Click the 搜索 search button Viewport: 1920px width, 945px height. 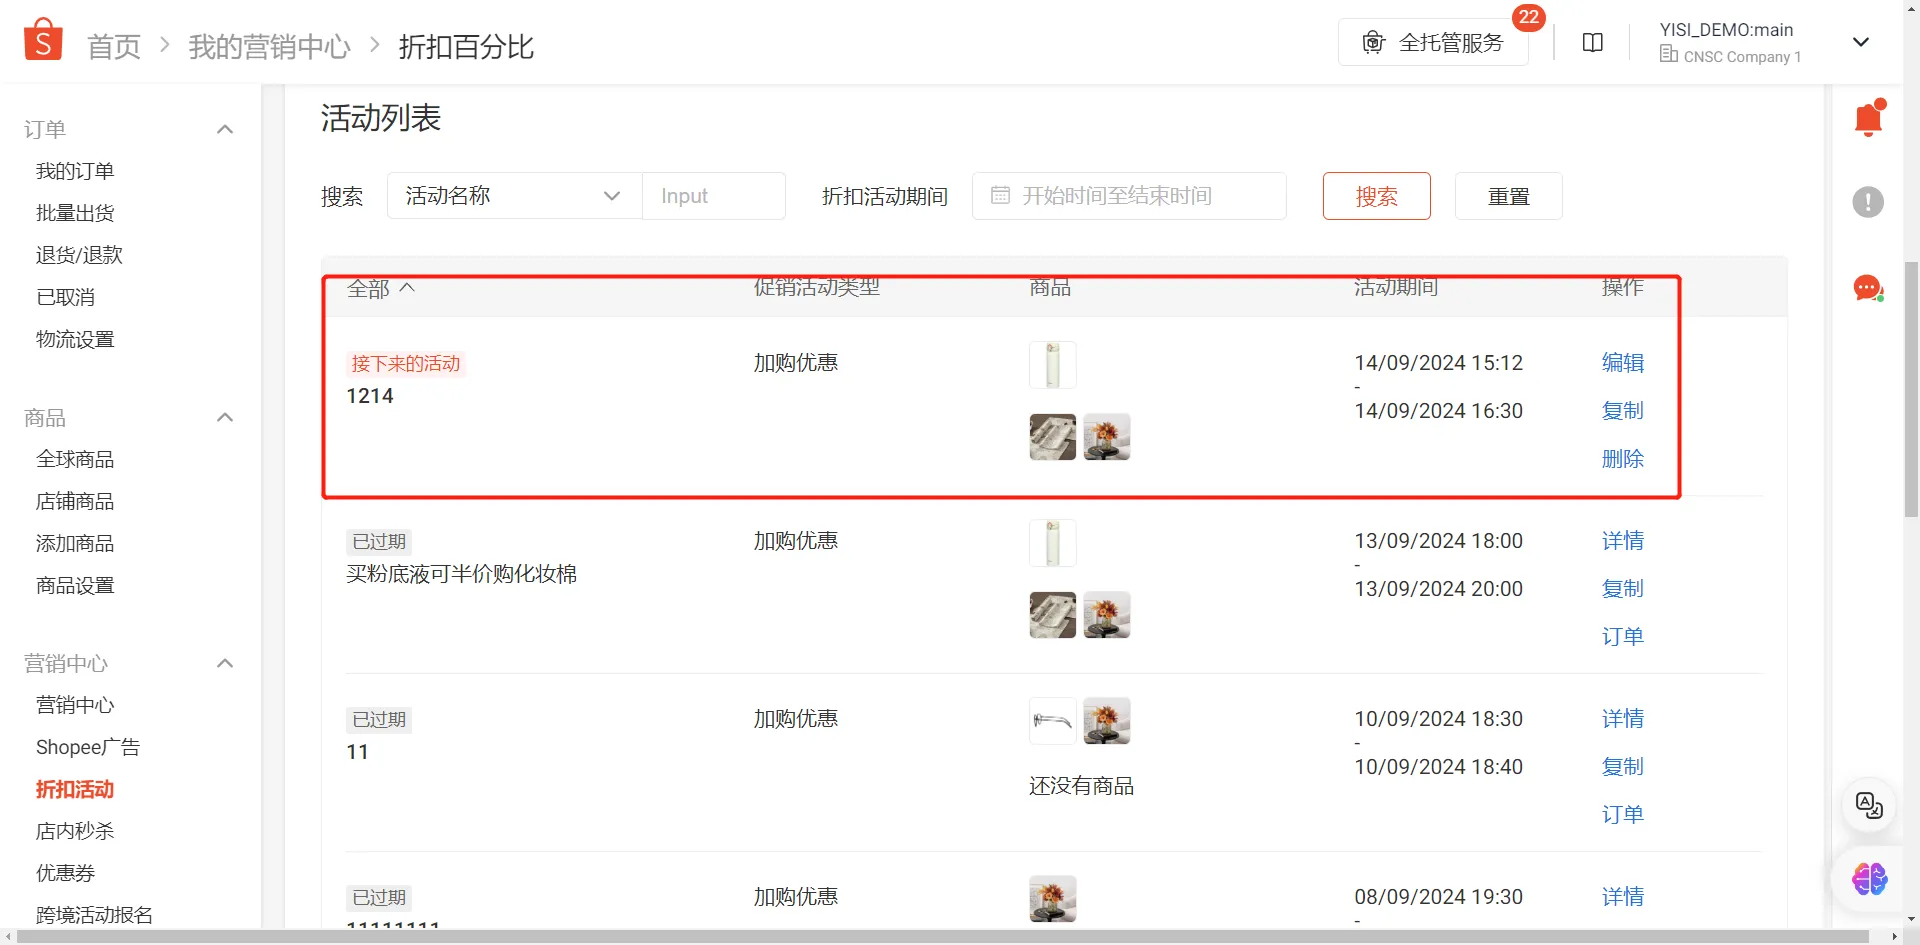1376,196
